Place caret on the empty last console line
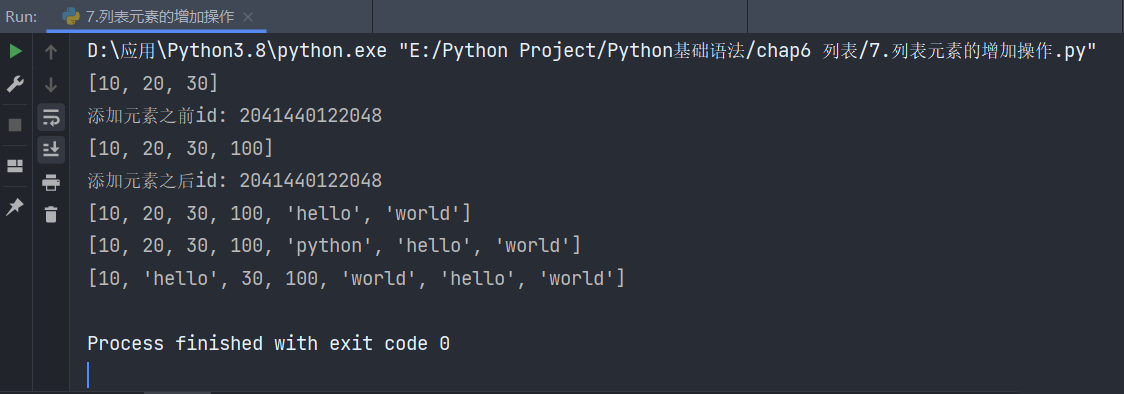1124x394 pixels. (x=88, y=375)
